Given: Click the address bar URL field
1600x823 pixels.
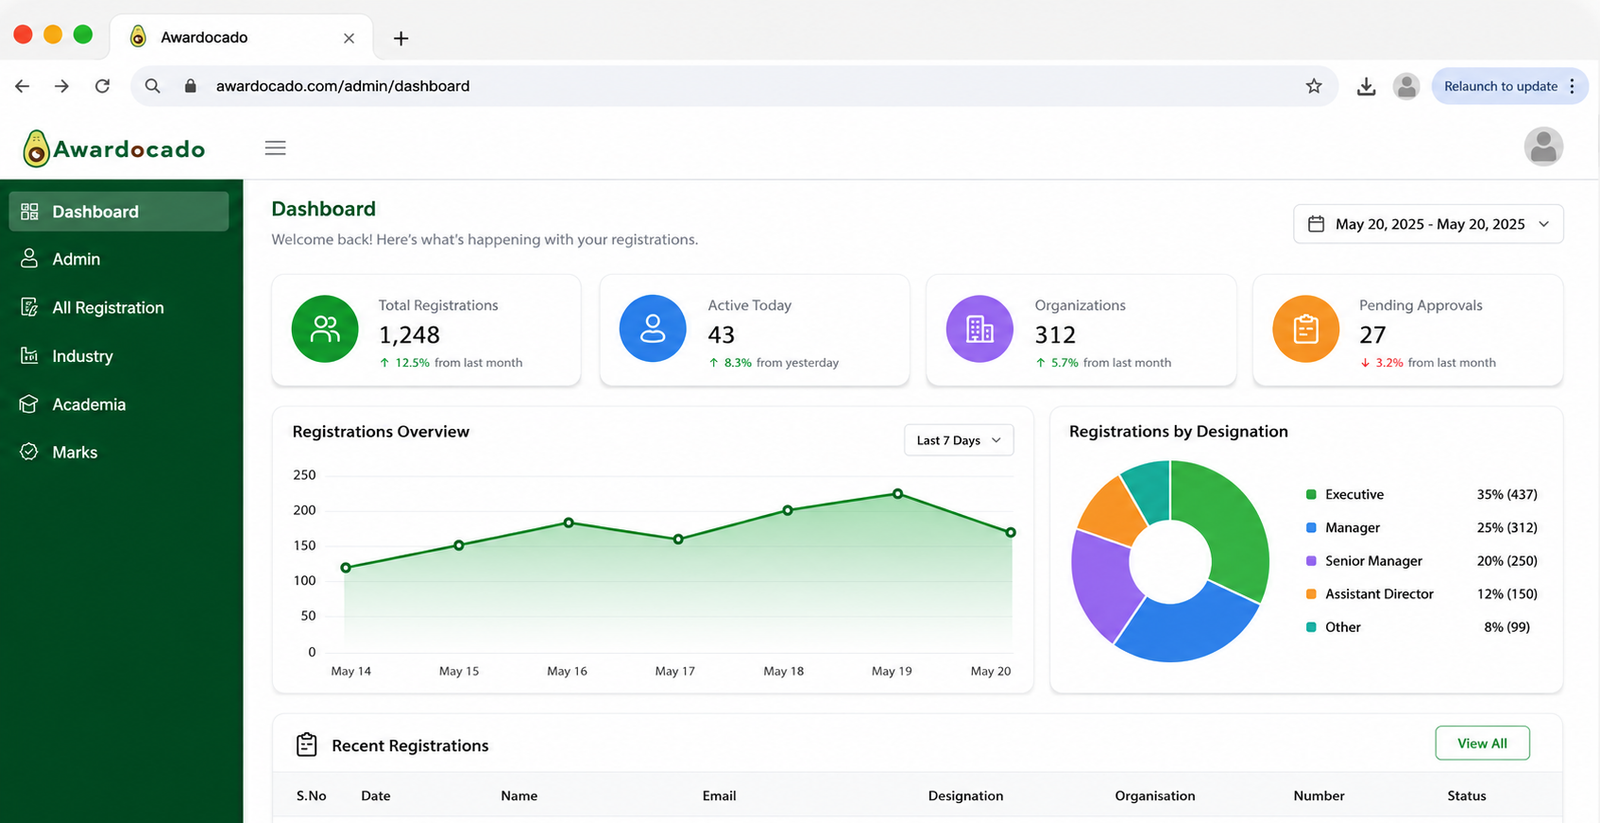Looking at the screenshot, I should coord(734,86).
